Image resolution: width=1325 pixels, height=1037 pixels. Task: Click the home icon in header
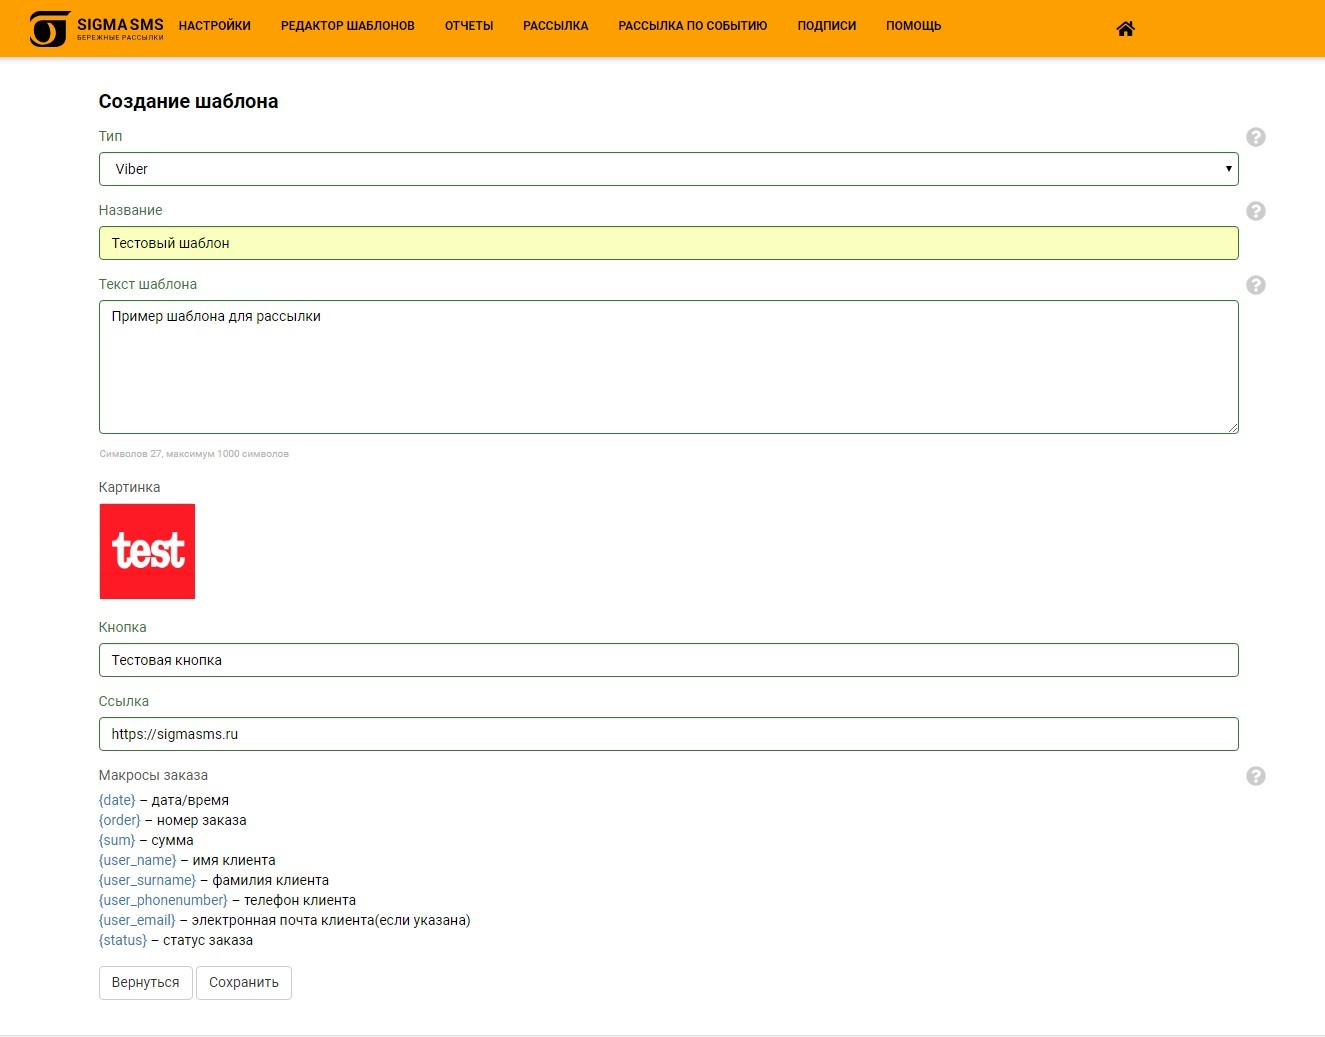coord(1125,29)
